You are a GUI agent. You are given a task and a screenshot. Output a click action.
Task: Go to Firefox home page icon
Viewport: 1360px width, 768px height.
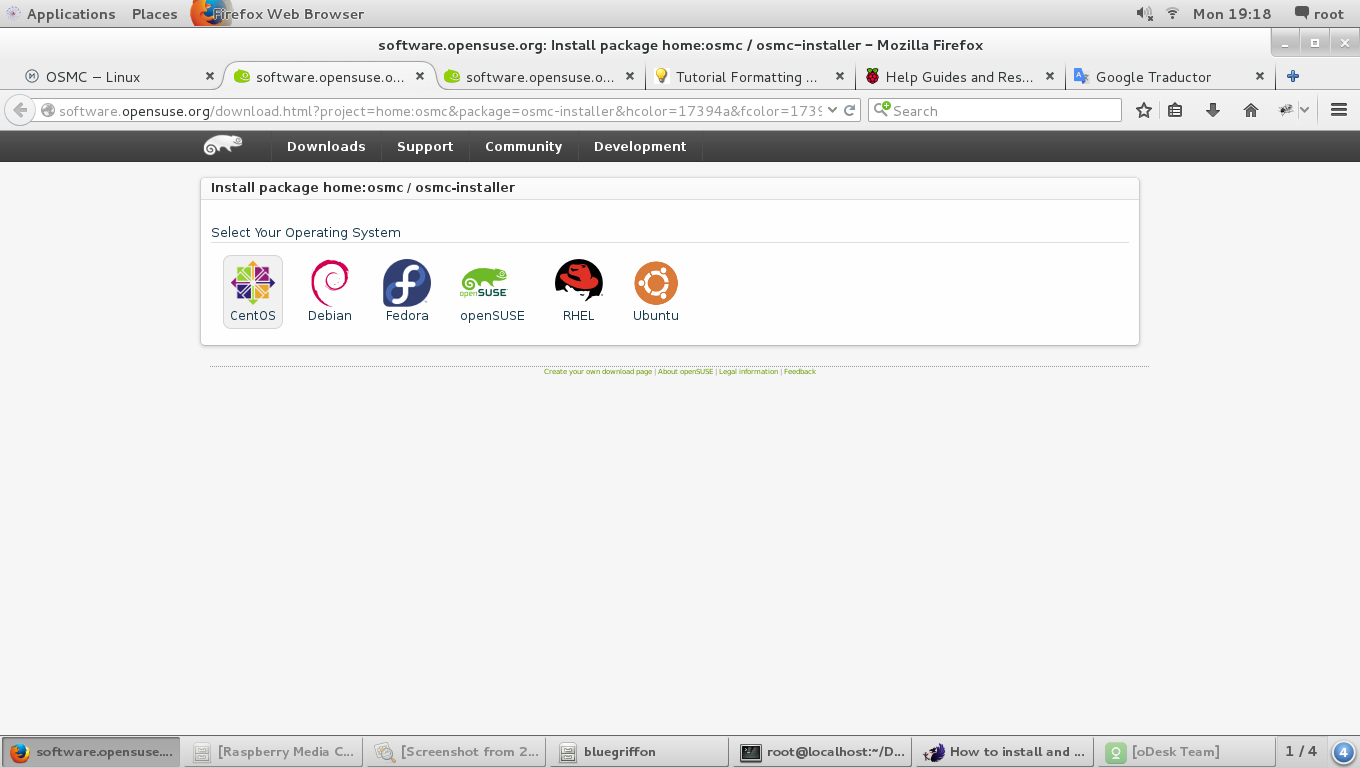1251,110
